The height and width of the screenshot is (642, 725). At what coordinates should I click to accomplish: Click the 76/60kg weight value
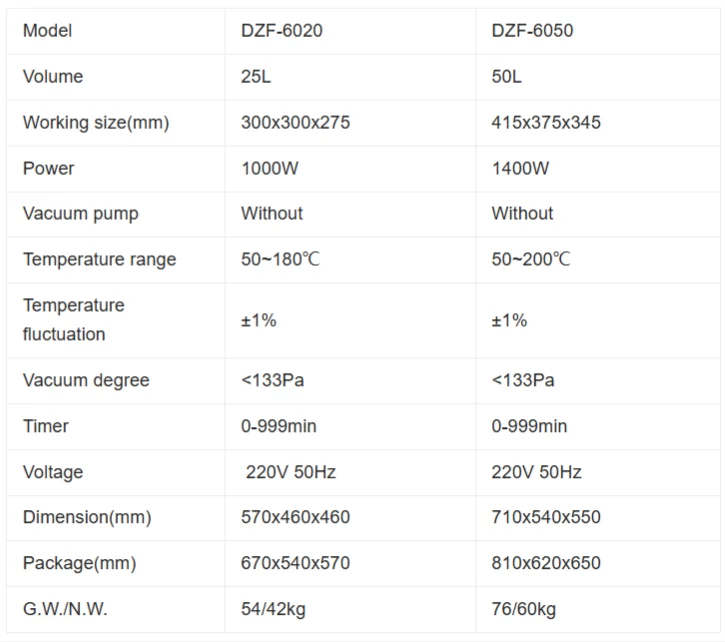pyautogui.click(x=524, y=609)
